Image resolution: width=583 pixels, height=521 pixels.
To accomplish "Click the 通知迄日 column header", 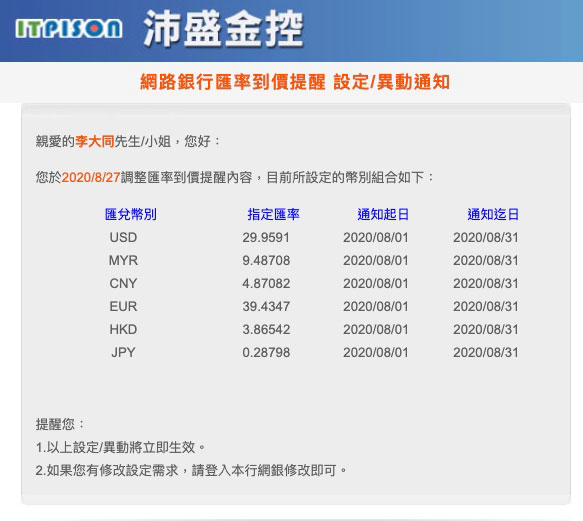I will pyautogui.click(x=493, y=214).
